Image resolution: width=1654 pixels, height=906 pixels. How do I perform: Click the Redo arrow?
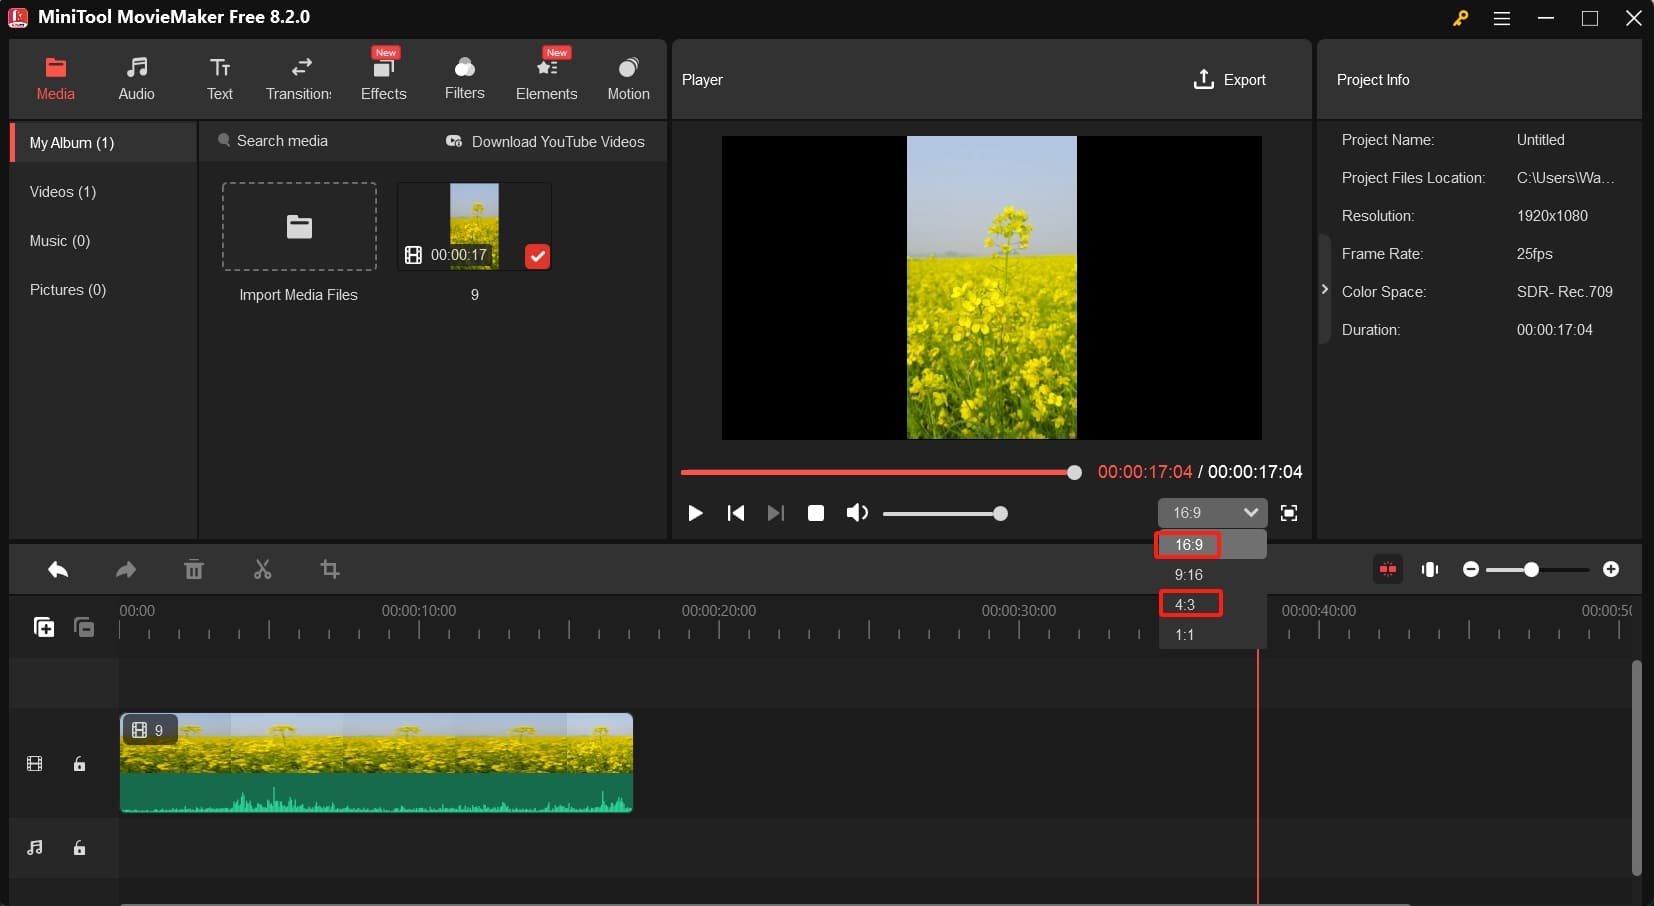(126, 570)
